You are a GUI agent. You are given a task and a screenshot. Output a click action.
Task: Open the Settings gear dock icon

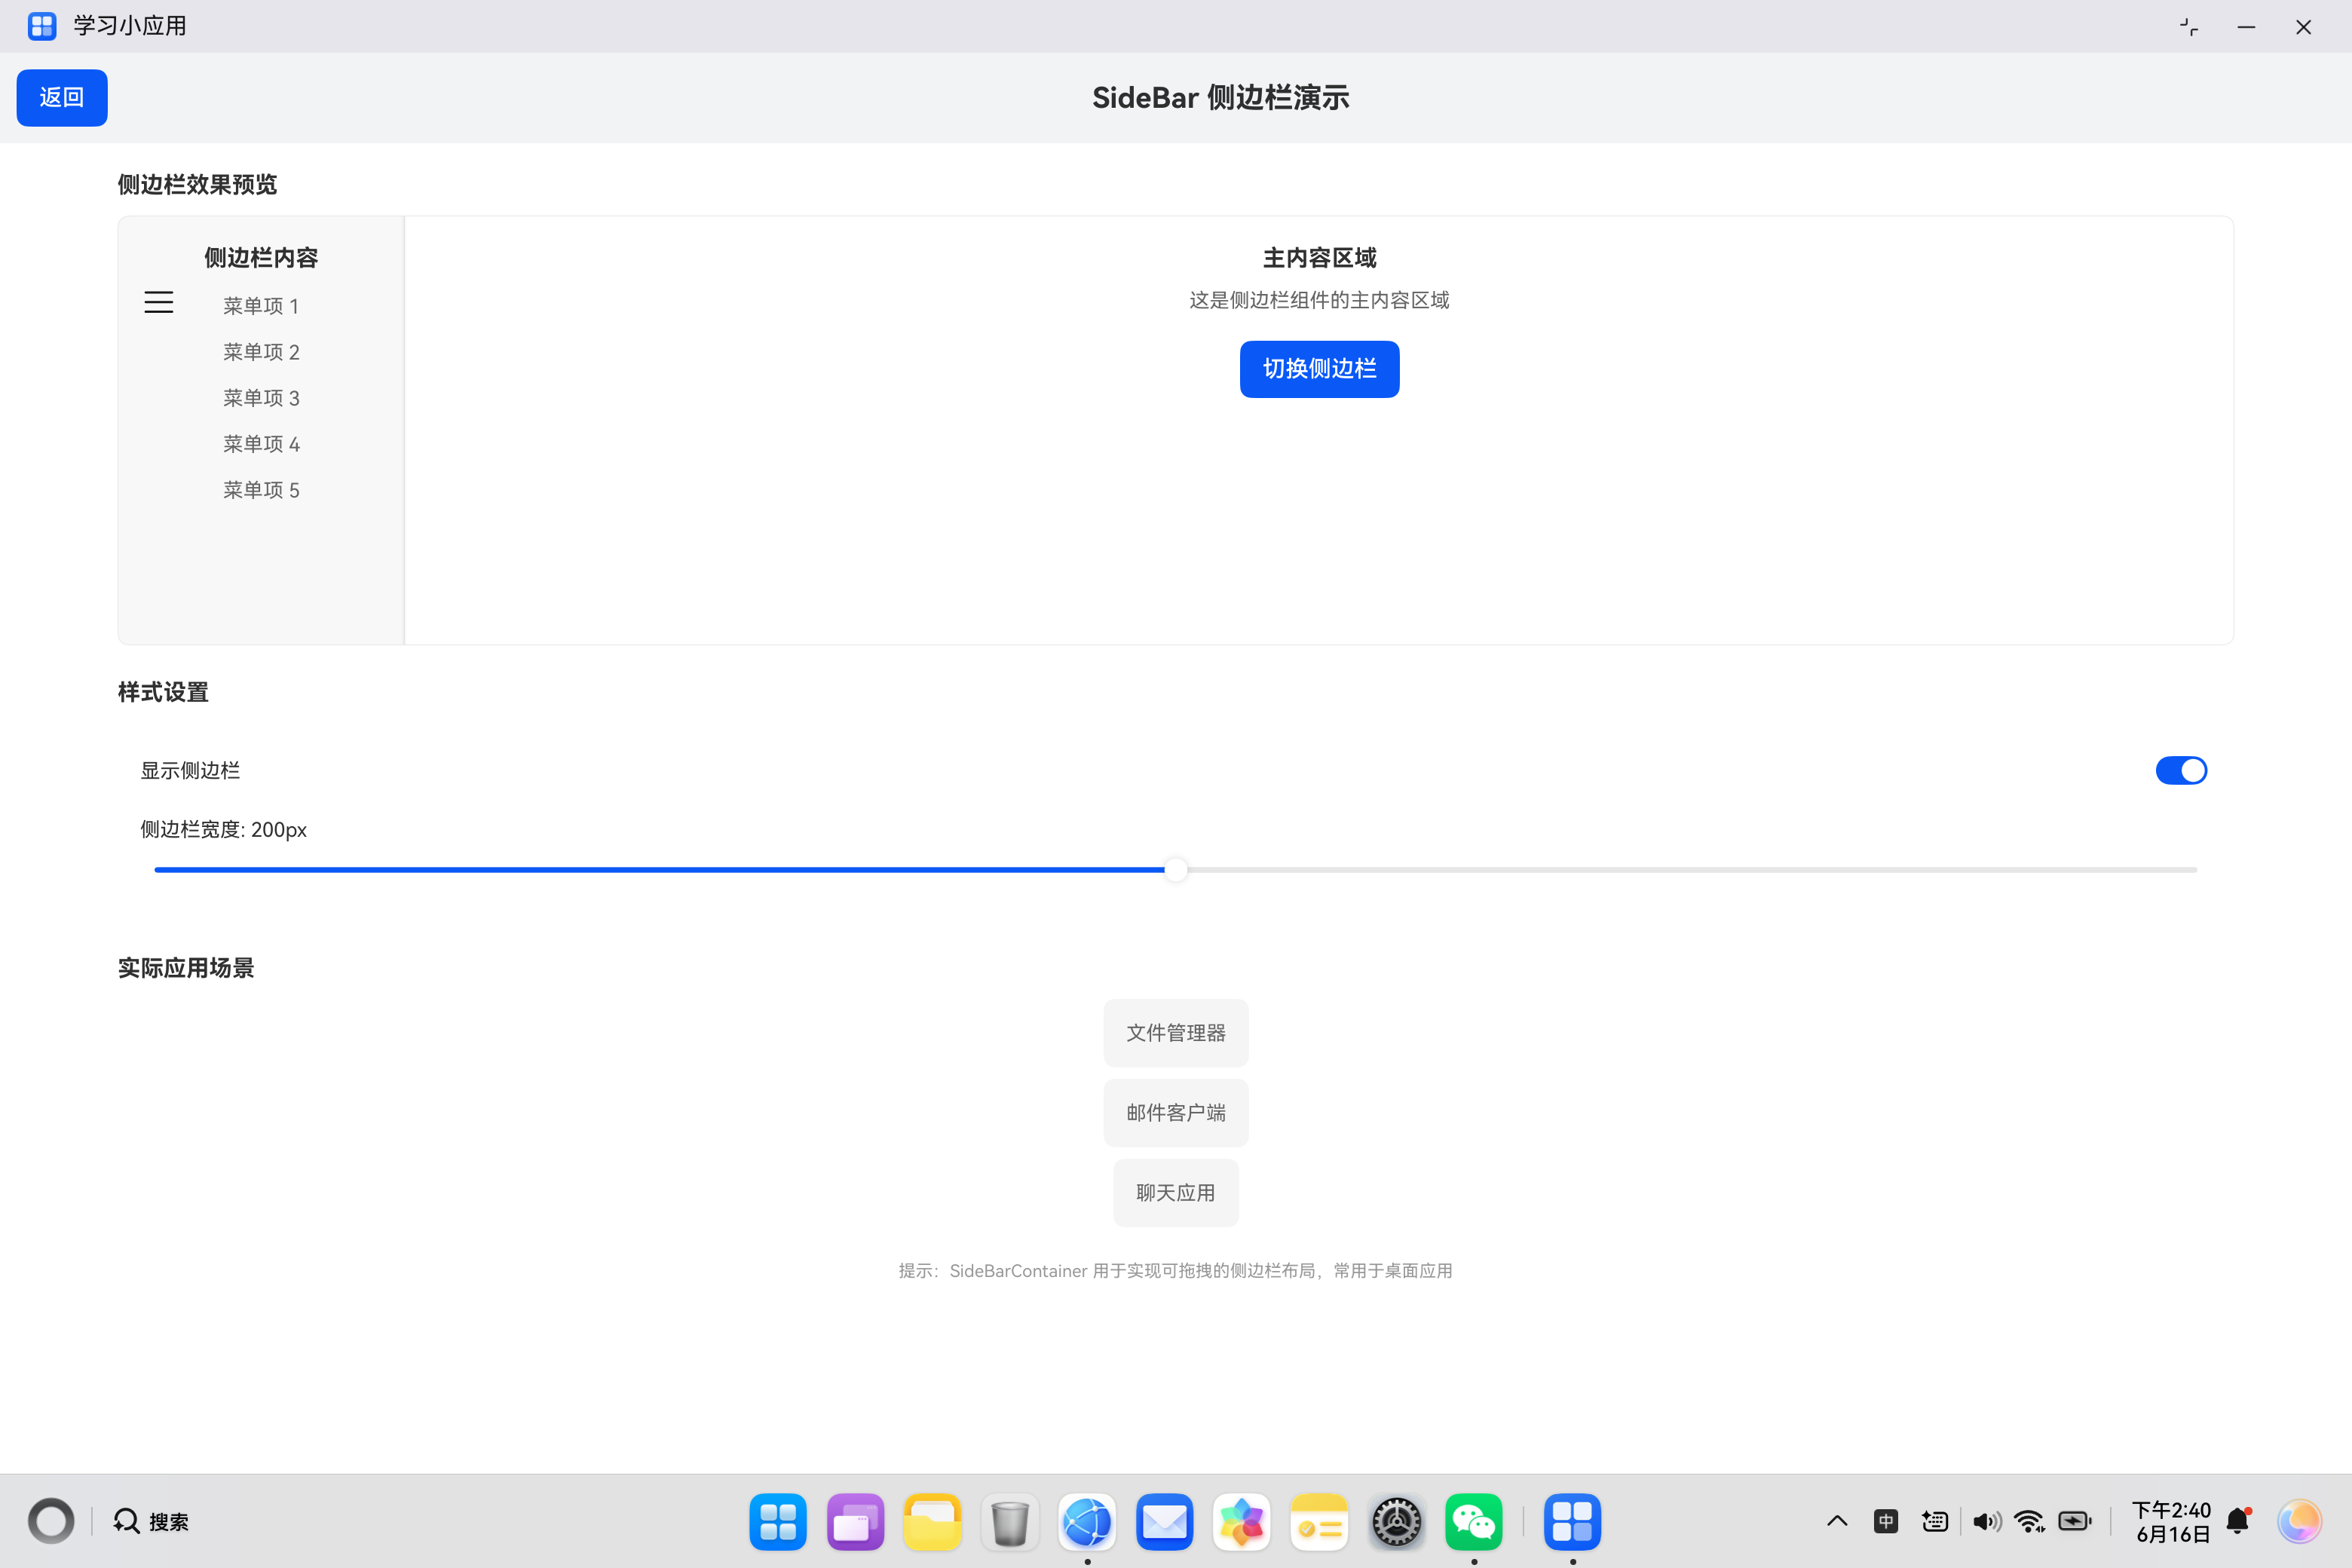click(1397, 1522)
